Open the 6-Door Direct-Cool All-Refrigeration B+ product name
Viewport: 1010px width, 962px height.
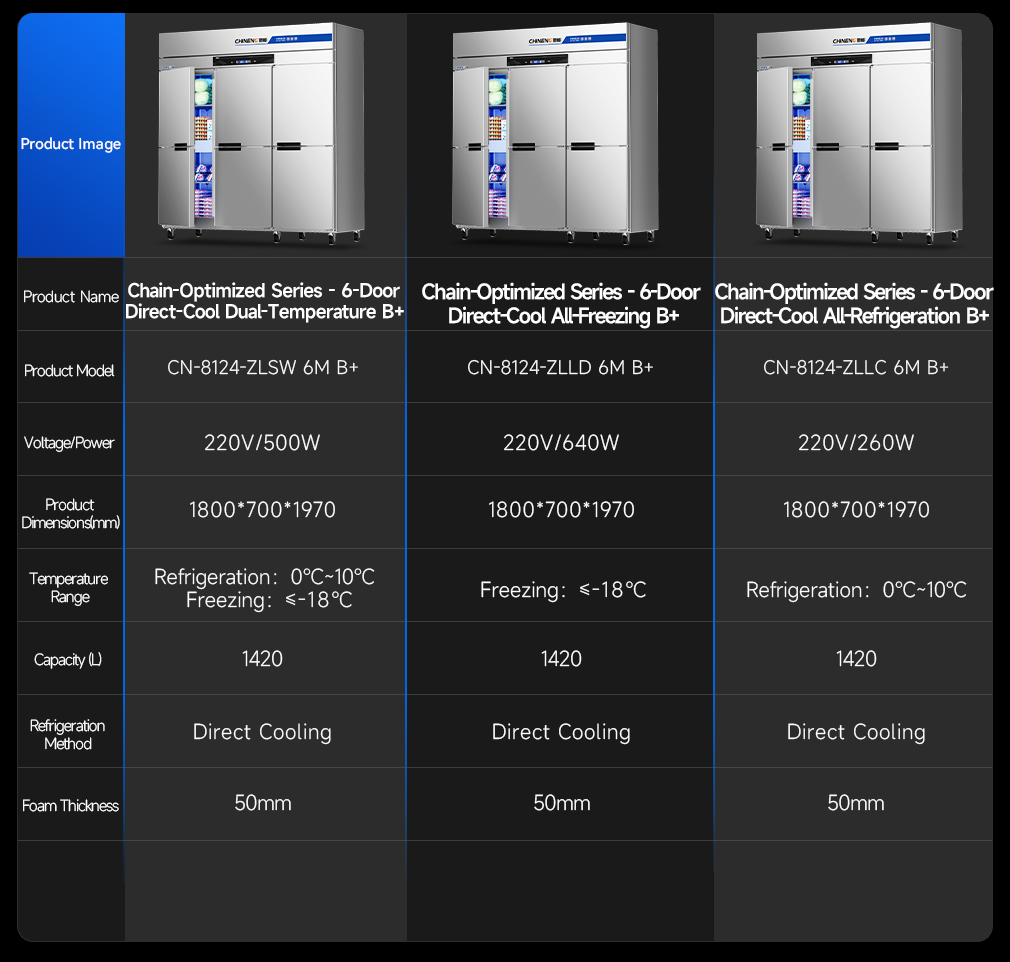tap(855, 304)
